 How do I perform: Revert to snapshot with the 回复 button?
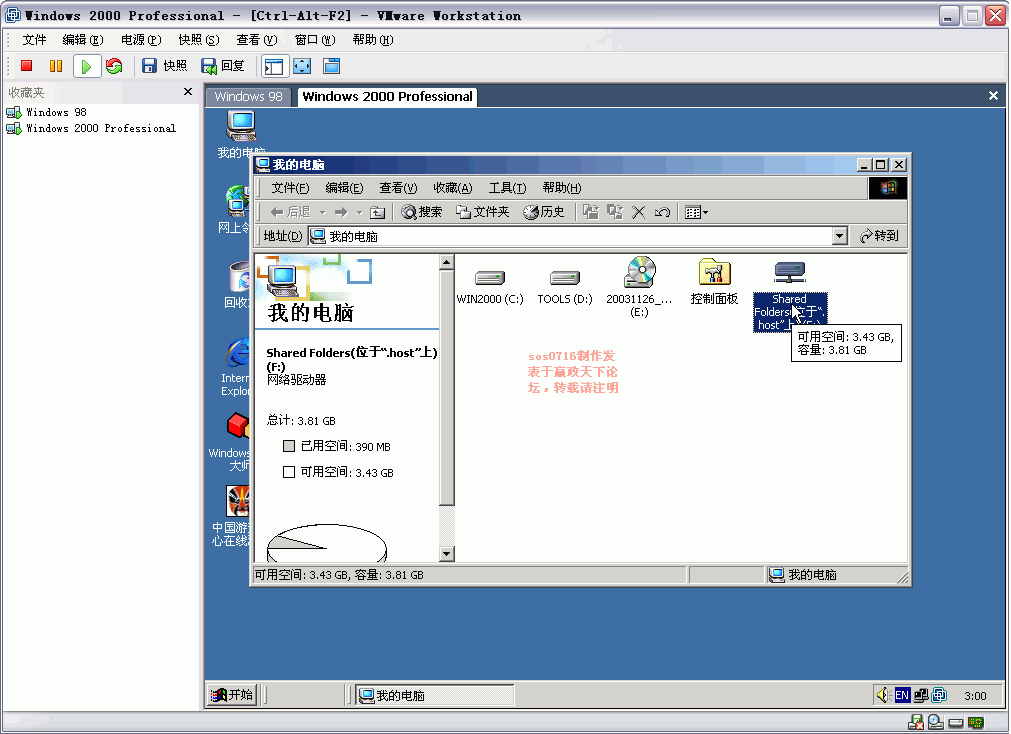[223, 66]
